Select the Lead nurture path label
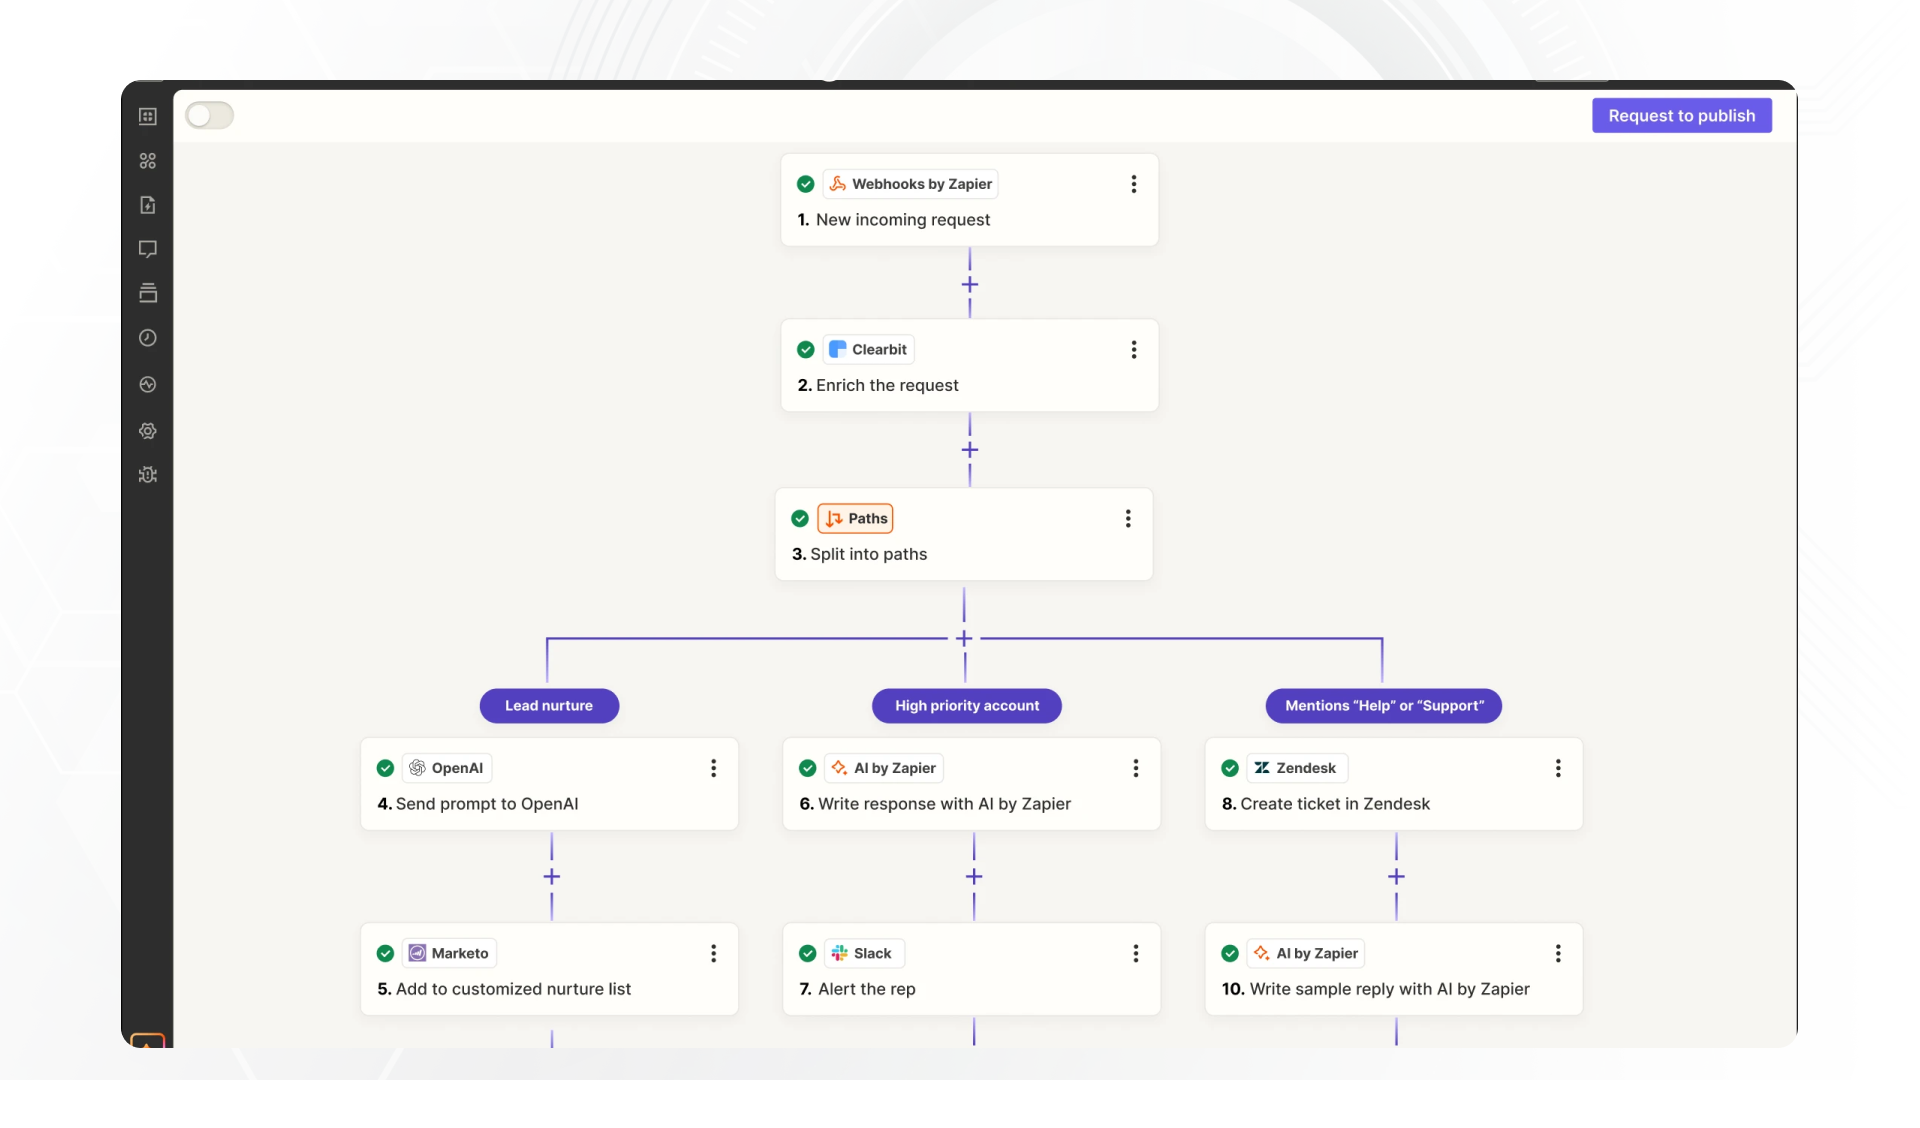 click(549, 705)
